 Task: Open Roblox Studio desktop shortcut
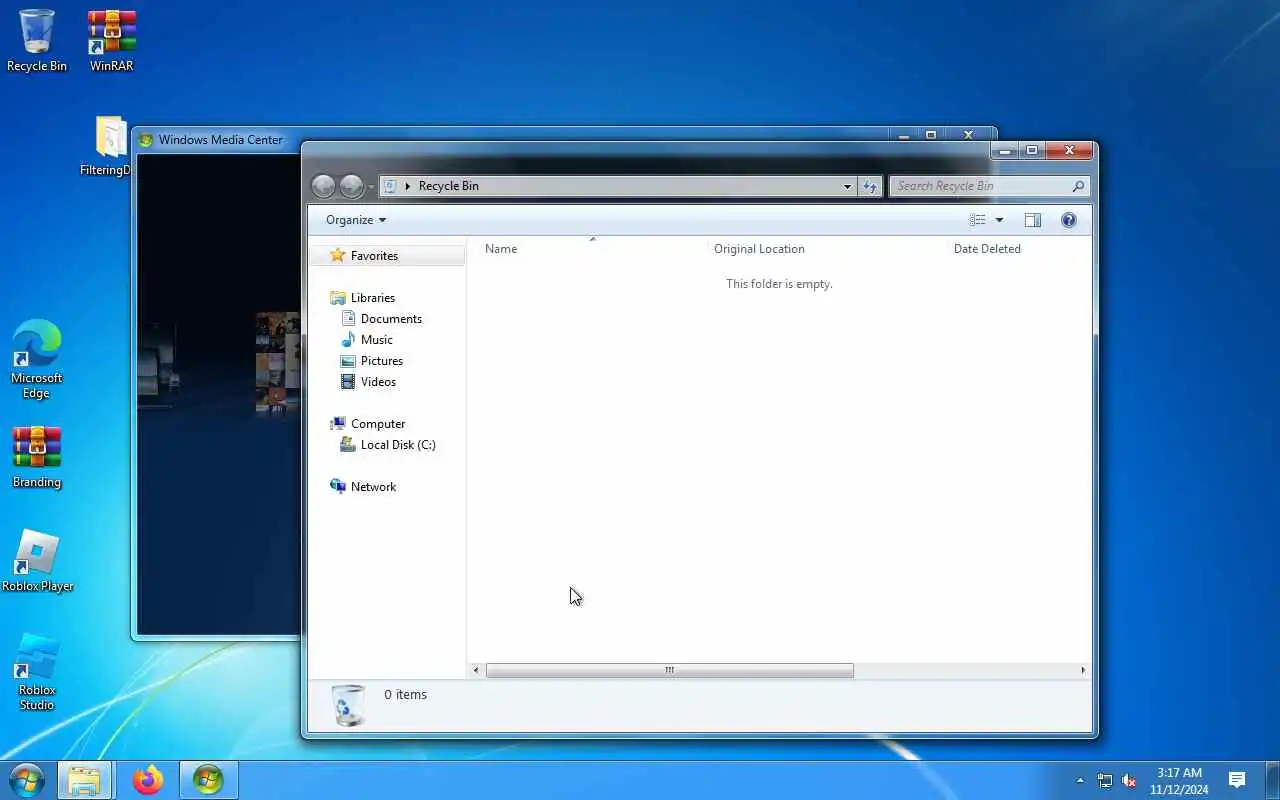(37, 672)
